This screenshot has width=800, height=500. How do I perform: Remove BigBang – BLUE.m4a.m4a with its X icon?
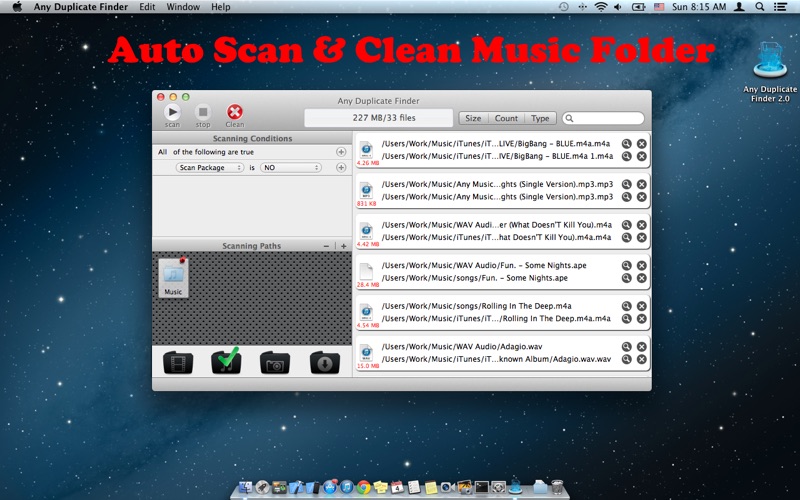[x=642, y=144]
